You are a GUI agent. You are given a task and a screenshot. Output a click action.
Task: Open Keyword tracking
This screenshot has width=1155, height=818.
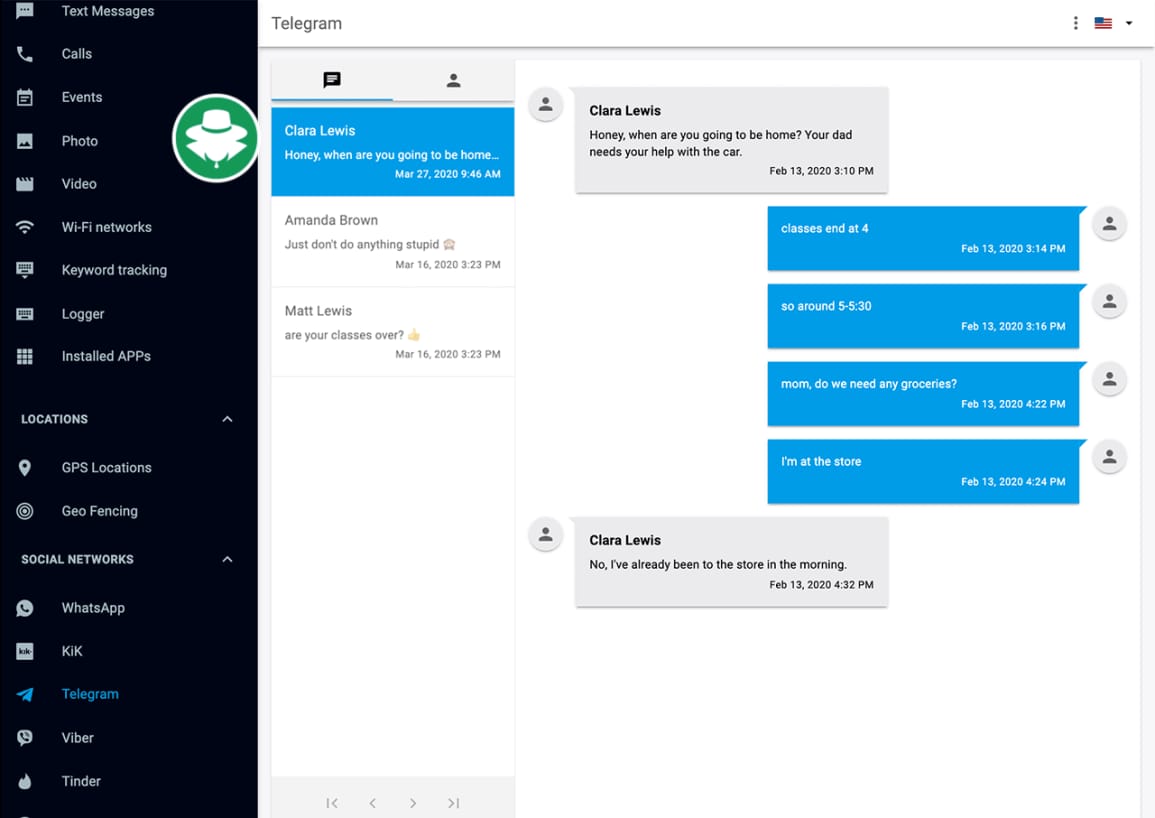(114, 270)
